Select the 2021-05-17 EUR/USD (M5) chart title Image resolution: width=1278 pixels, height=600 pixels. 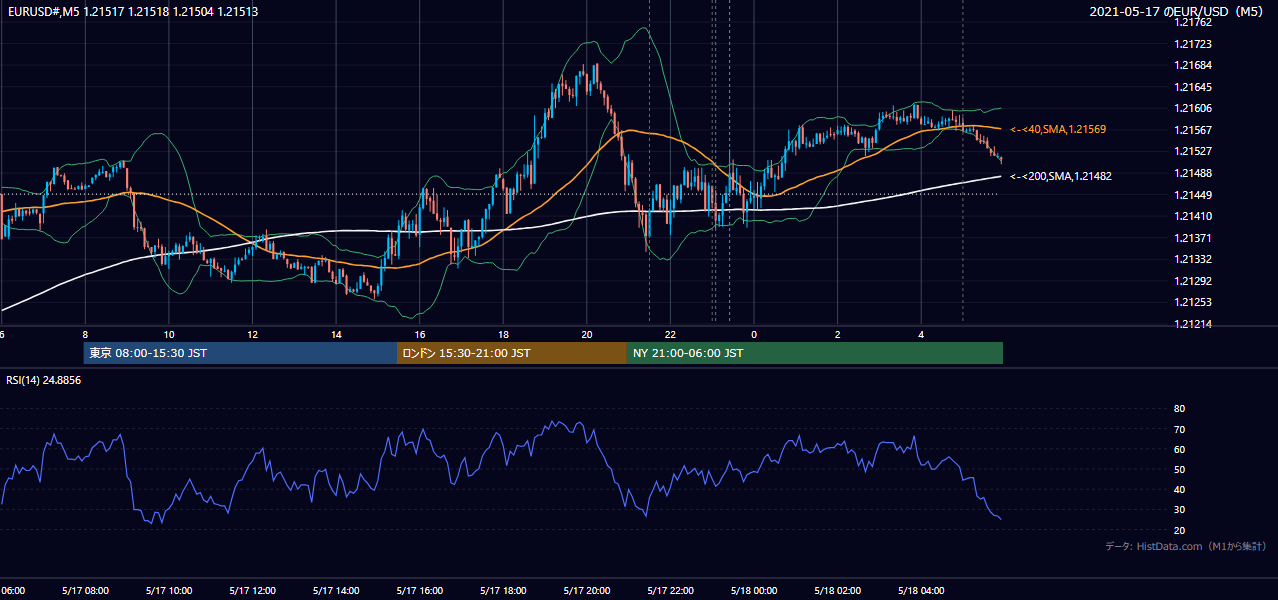pyautogui.click(x=1176, y=11)
